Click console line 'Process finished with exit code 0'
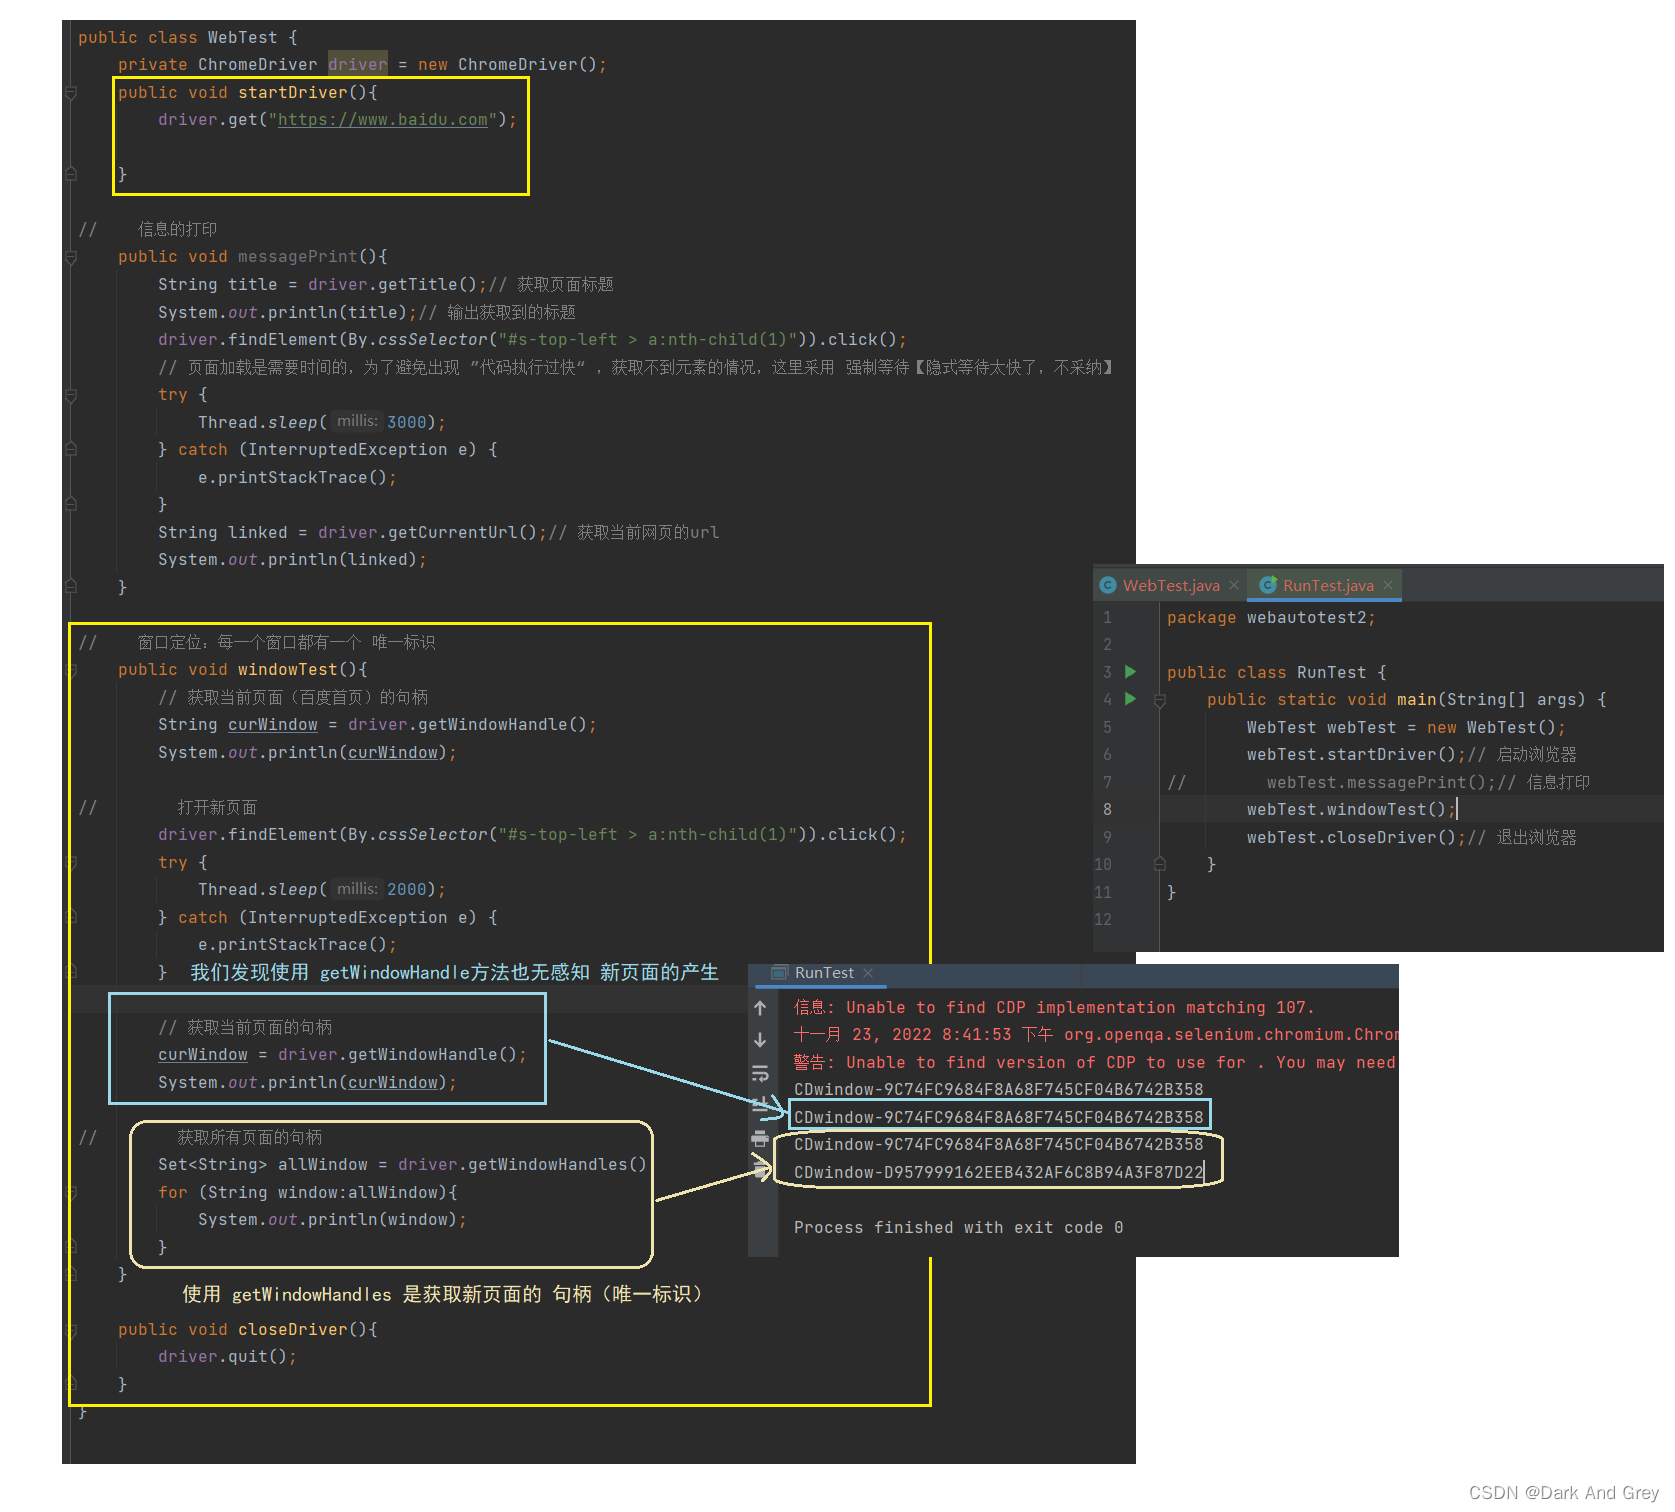 tap(958, 1227)
